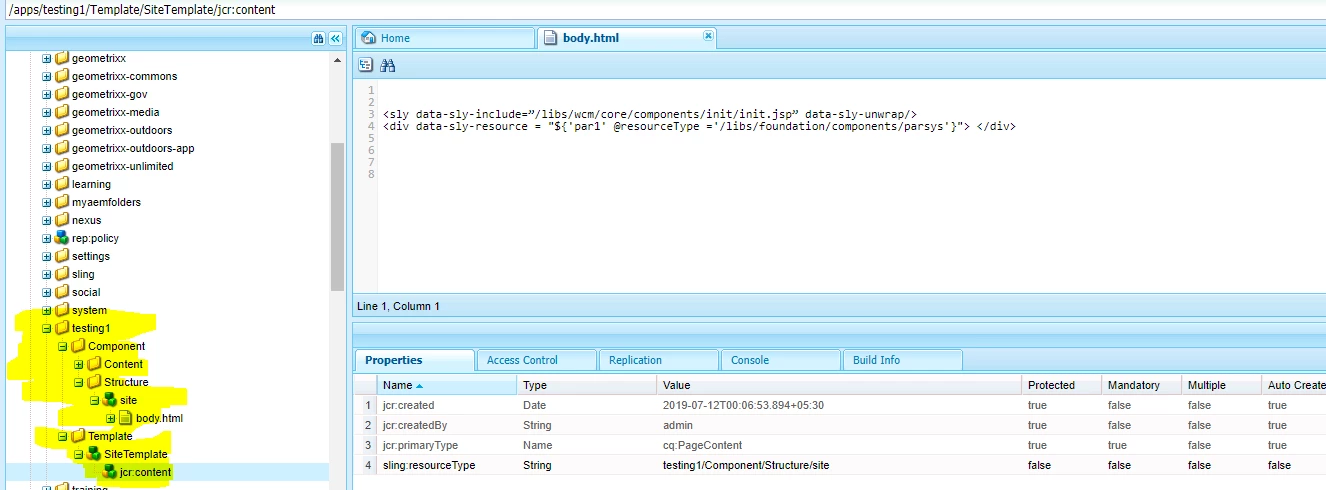Select the myaemfolders tree item
Image resolution: width=1326 pixels, height=490 pixels.
tap(106, 202)
